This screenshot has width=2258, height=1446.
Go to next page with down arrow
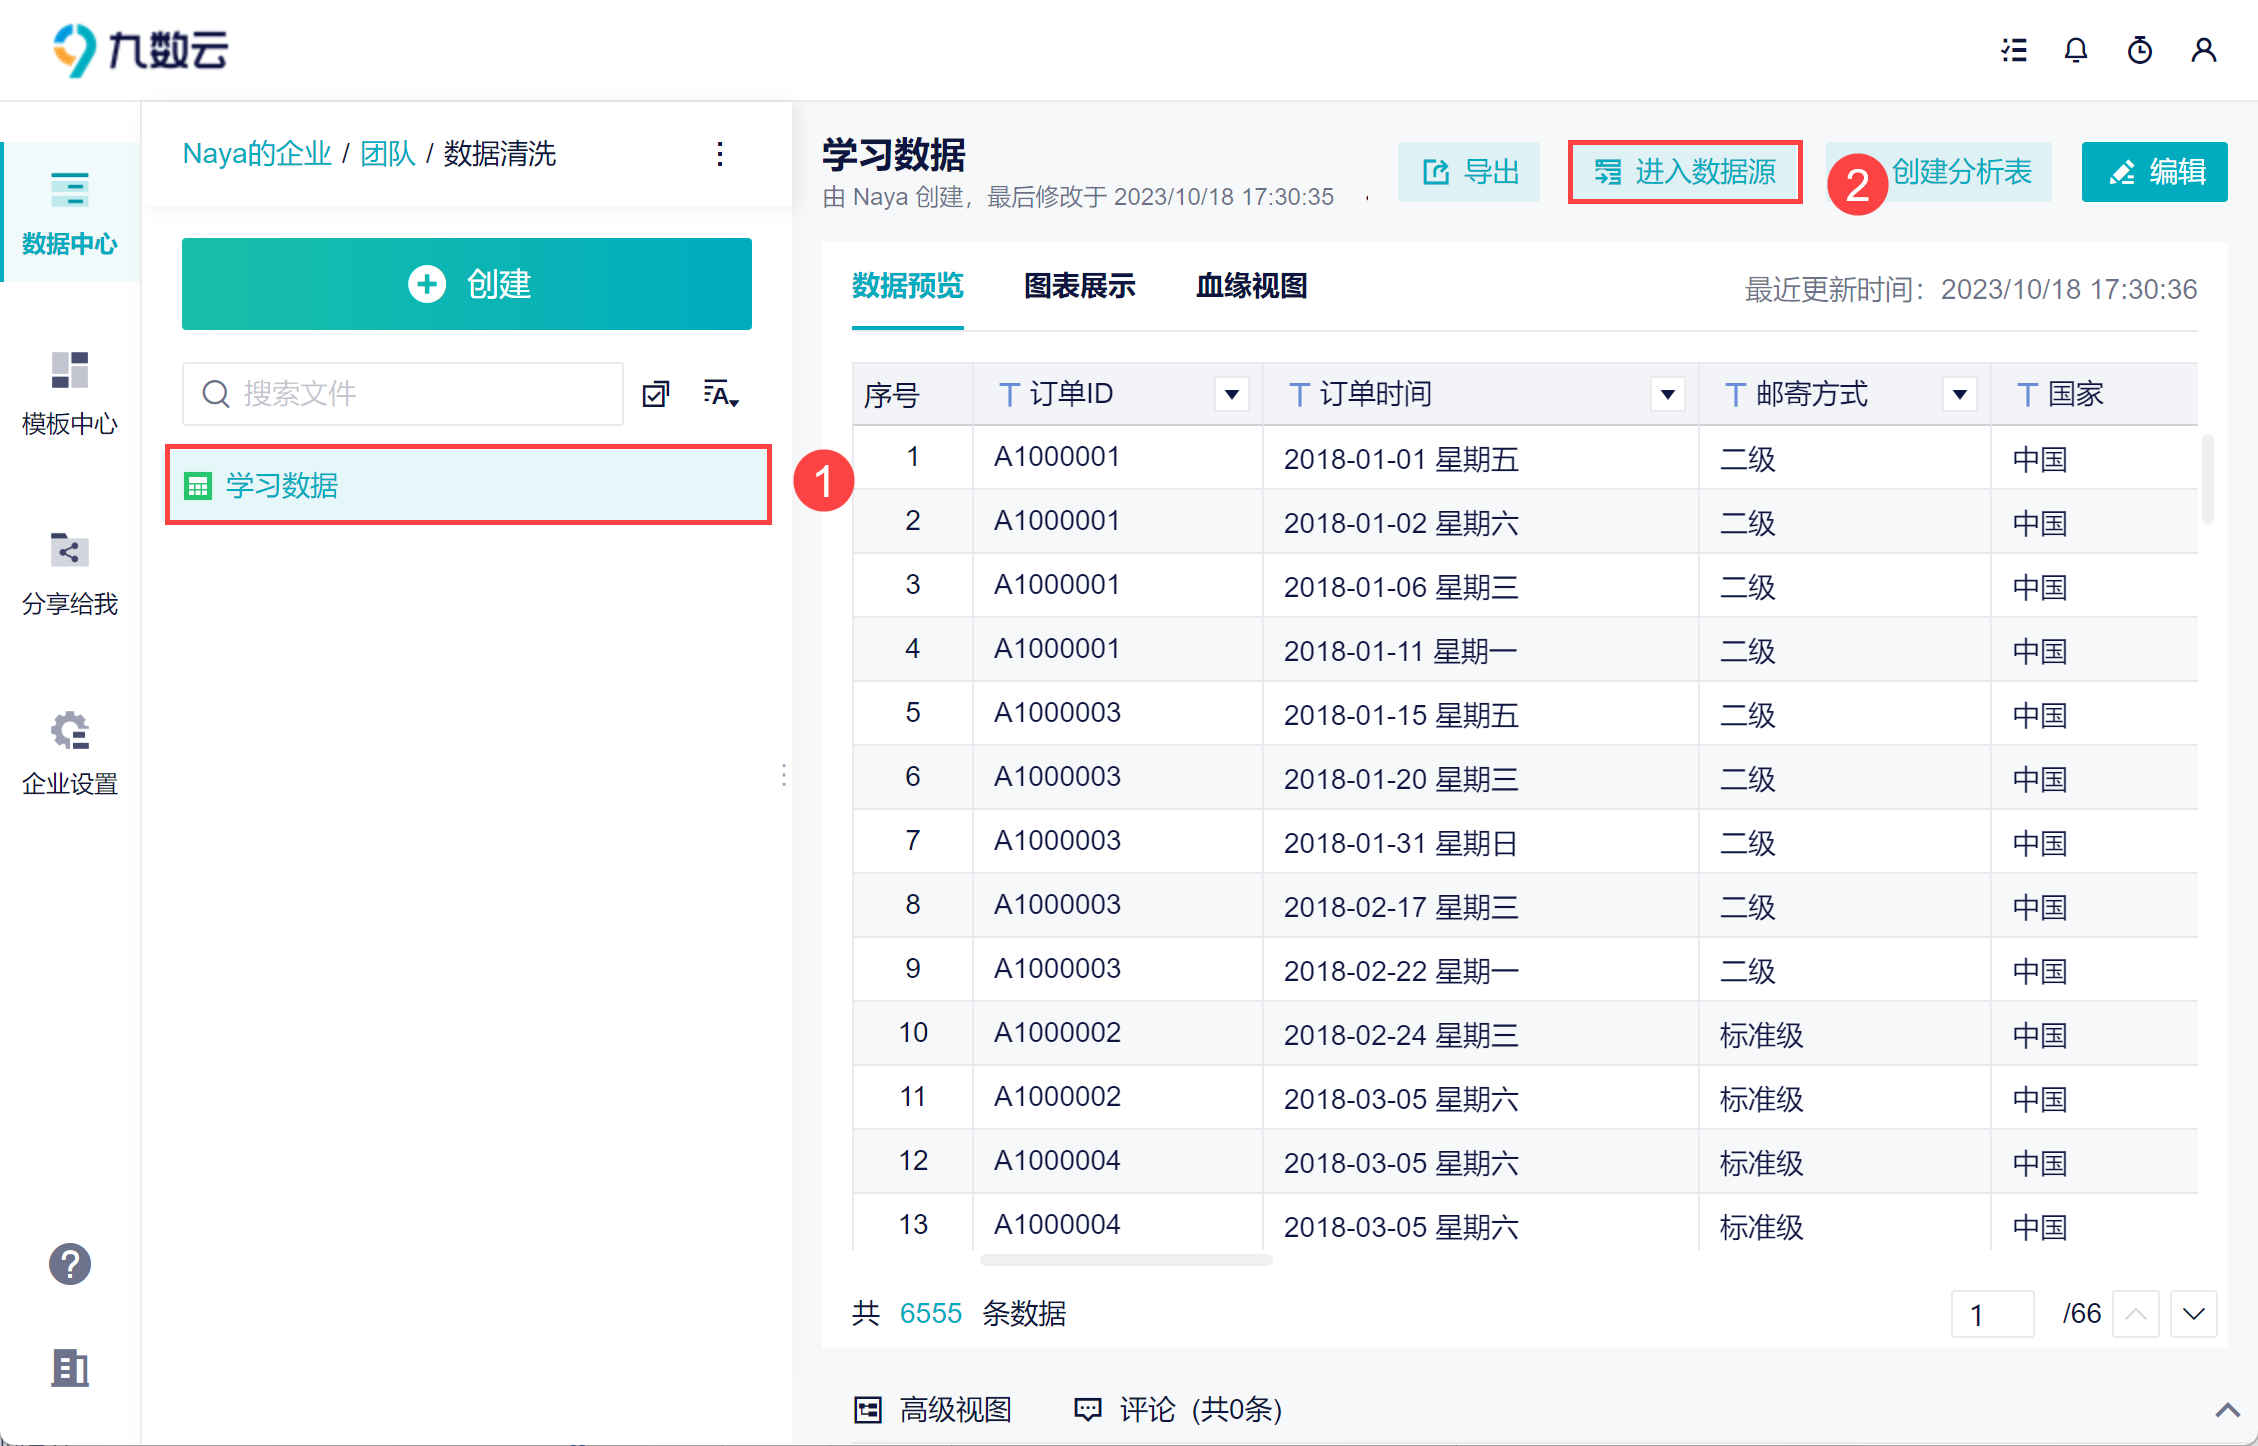coord(2193,1313)
